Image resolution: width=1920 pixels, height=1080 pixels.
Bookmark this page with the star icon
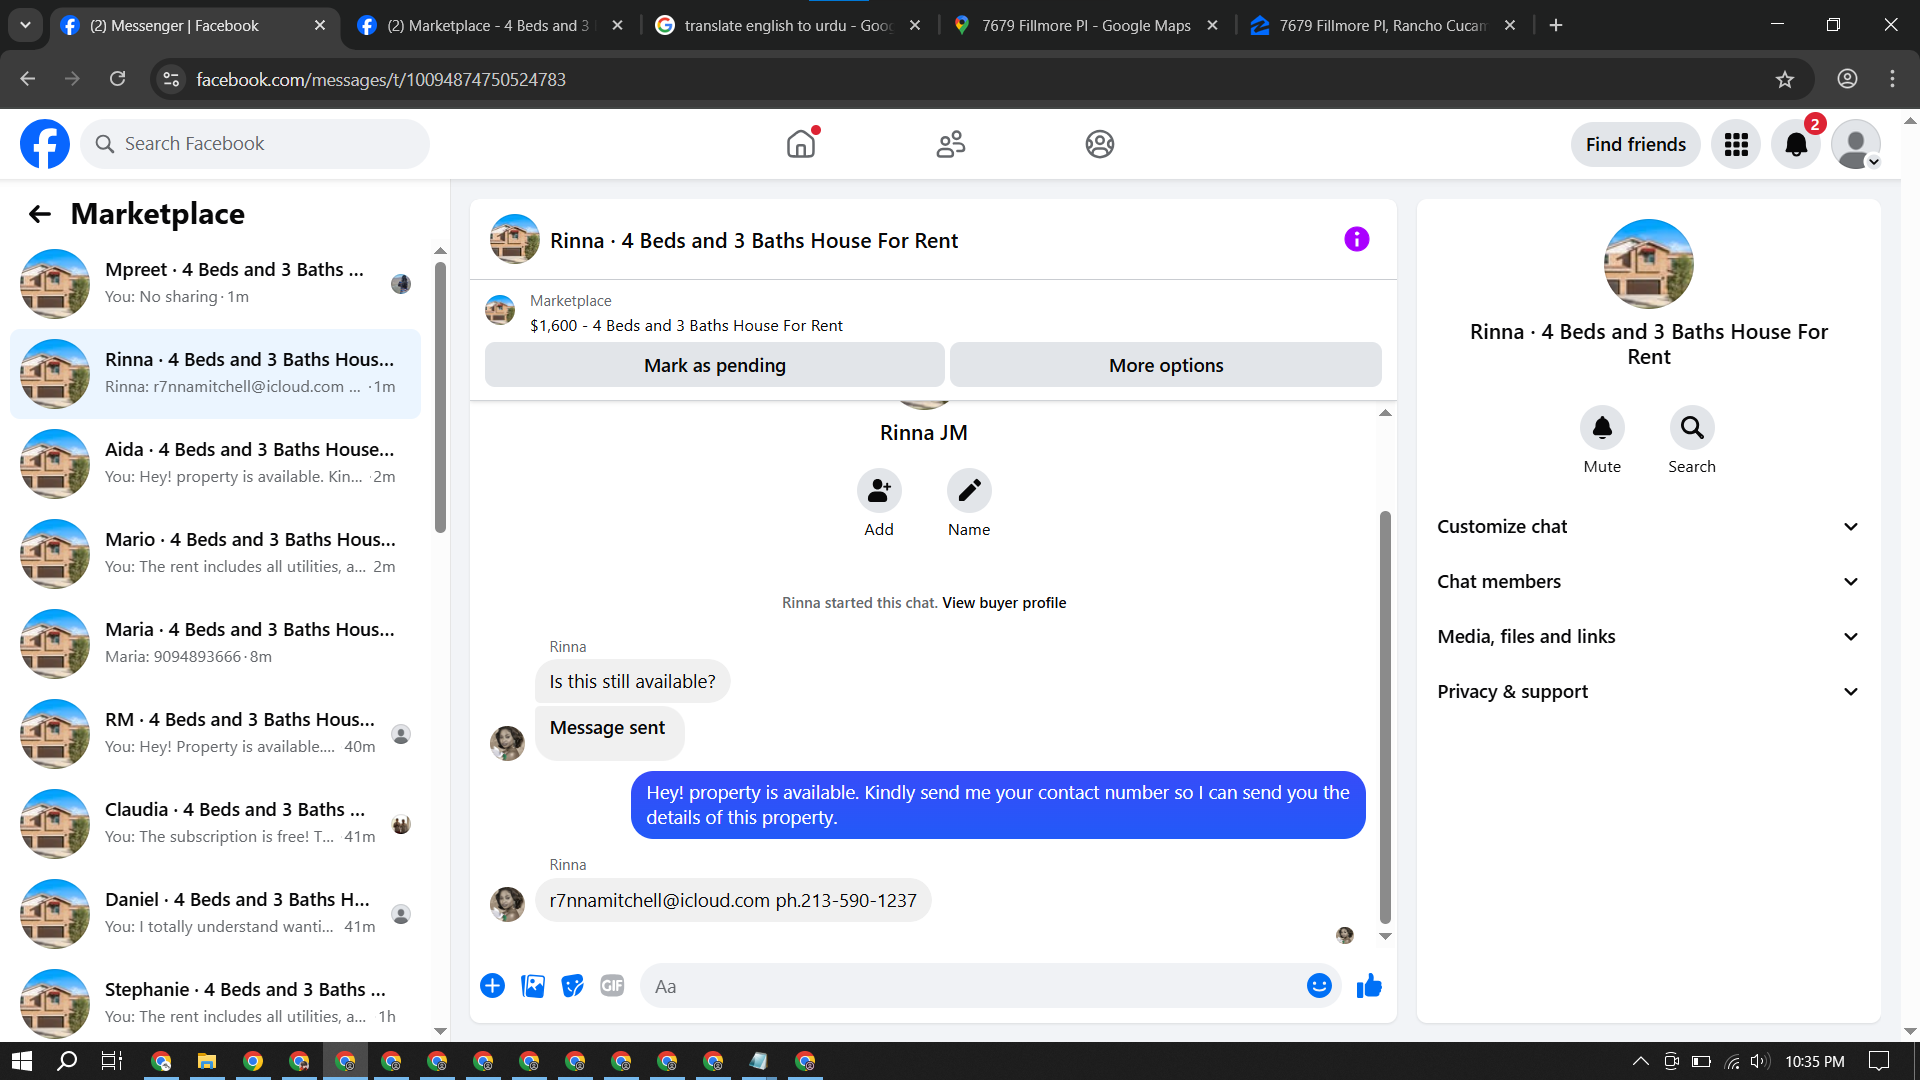coord(1785,79)
